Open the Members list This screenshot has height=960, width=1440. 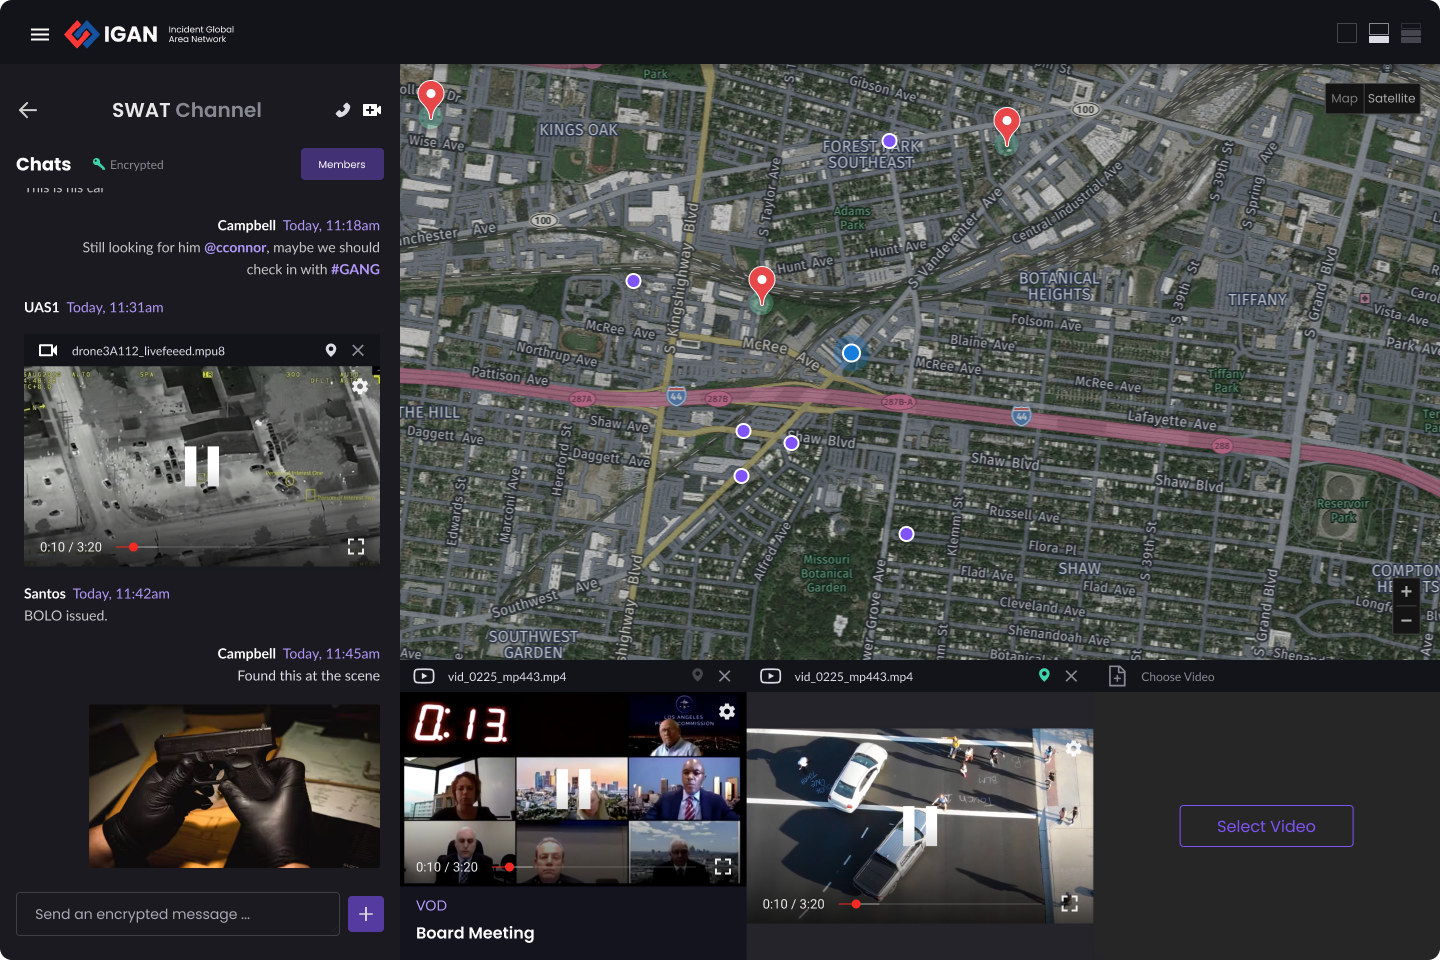[342, 164]
